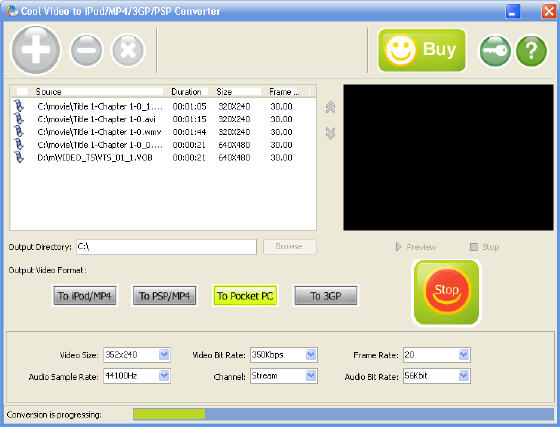Open the Channel dropdown
Image resolution: width=560 pixels, height=427 pixels.
[311, 376]
